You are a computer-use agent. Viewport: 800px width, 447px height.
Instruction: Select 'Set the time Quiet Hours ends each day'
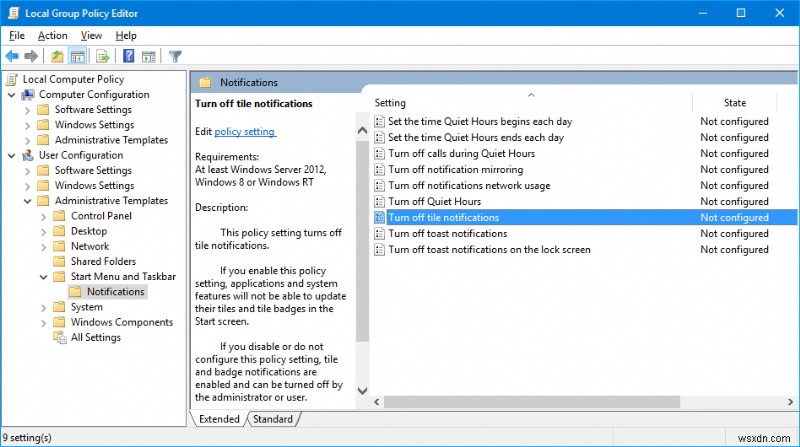[x=476, y=137]
